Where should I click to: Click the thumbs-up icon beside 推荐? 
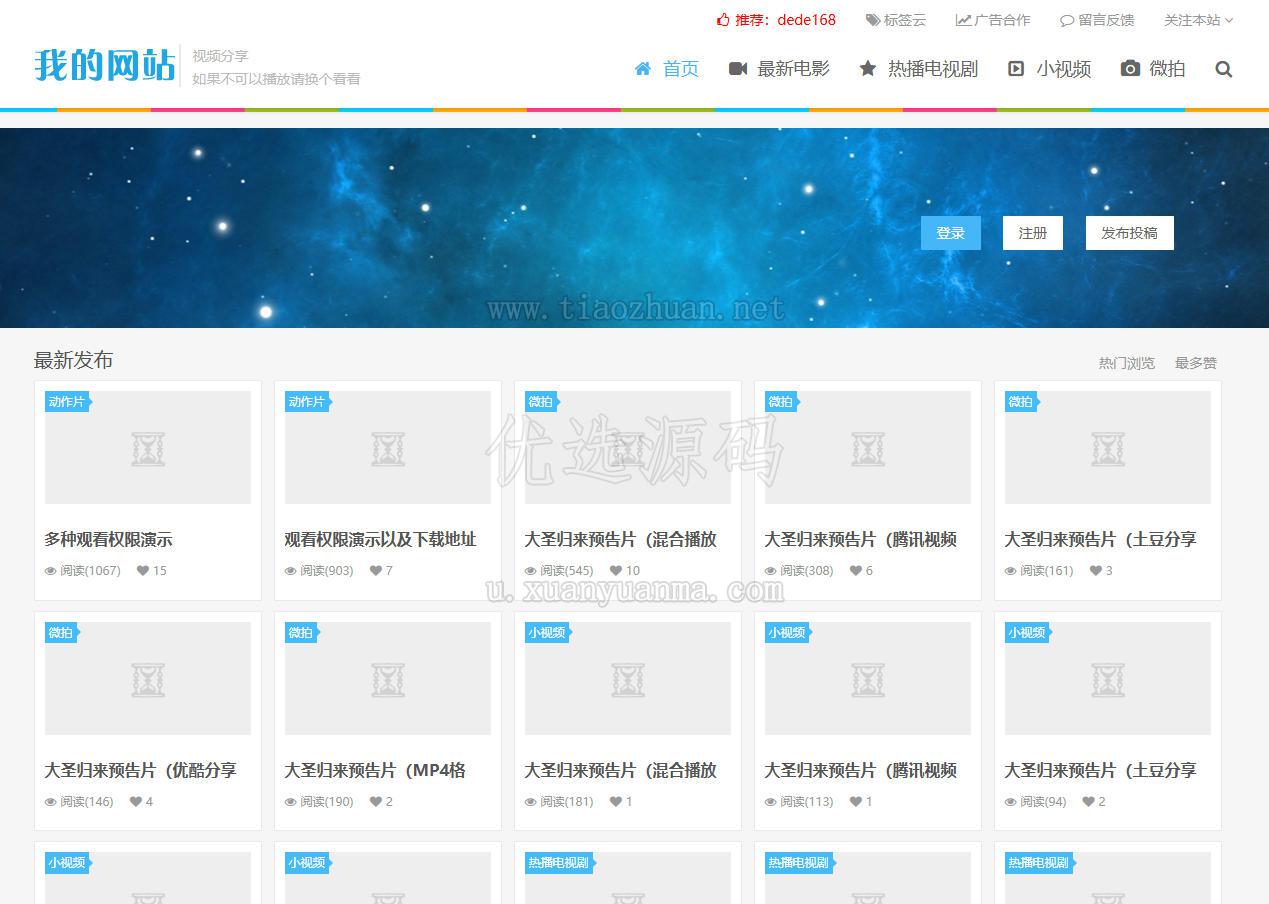pyautogui.click(x=723, y=20)
